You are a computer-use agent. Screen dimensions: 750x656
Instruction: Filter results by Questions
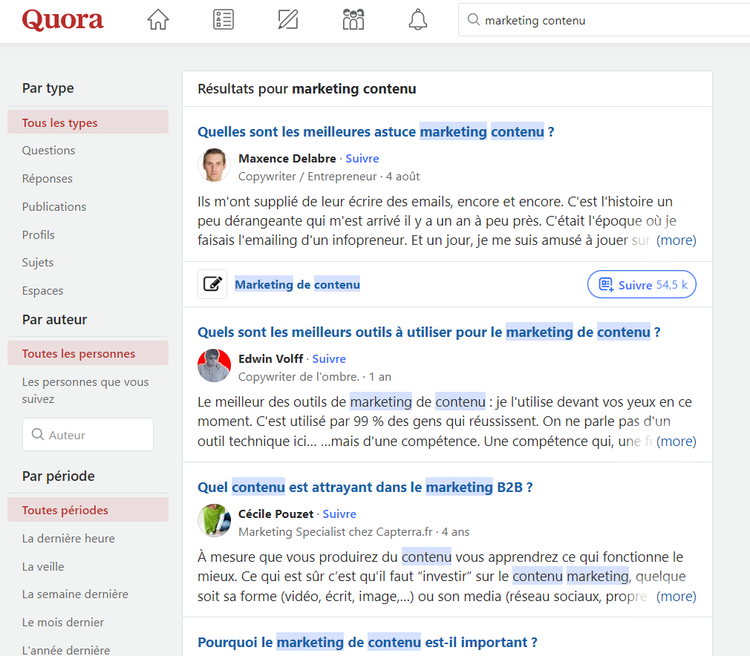pos(49,150)
